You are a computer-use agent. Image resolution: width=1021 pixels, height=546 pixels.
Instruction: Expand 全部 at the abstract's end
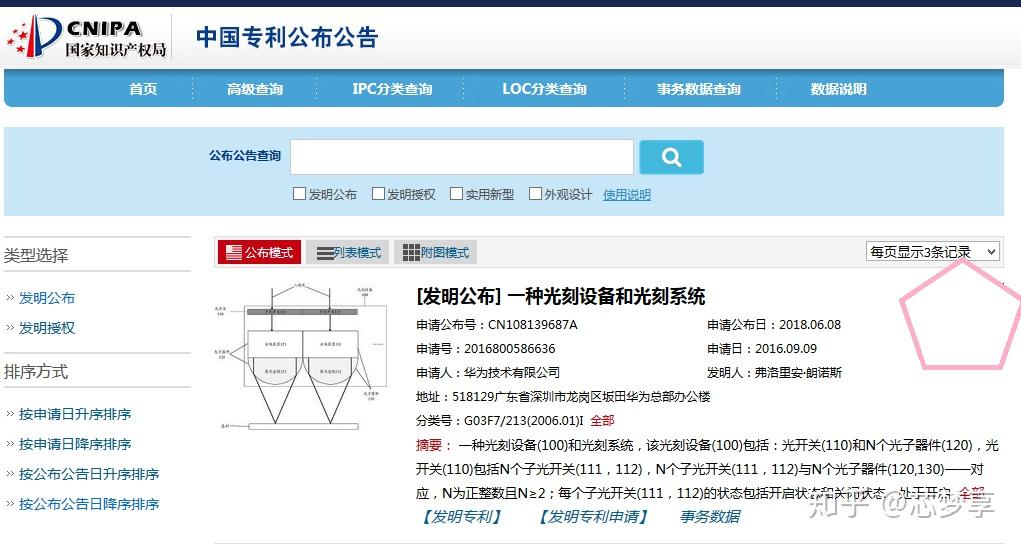[x=972, y=493]
